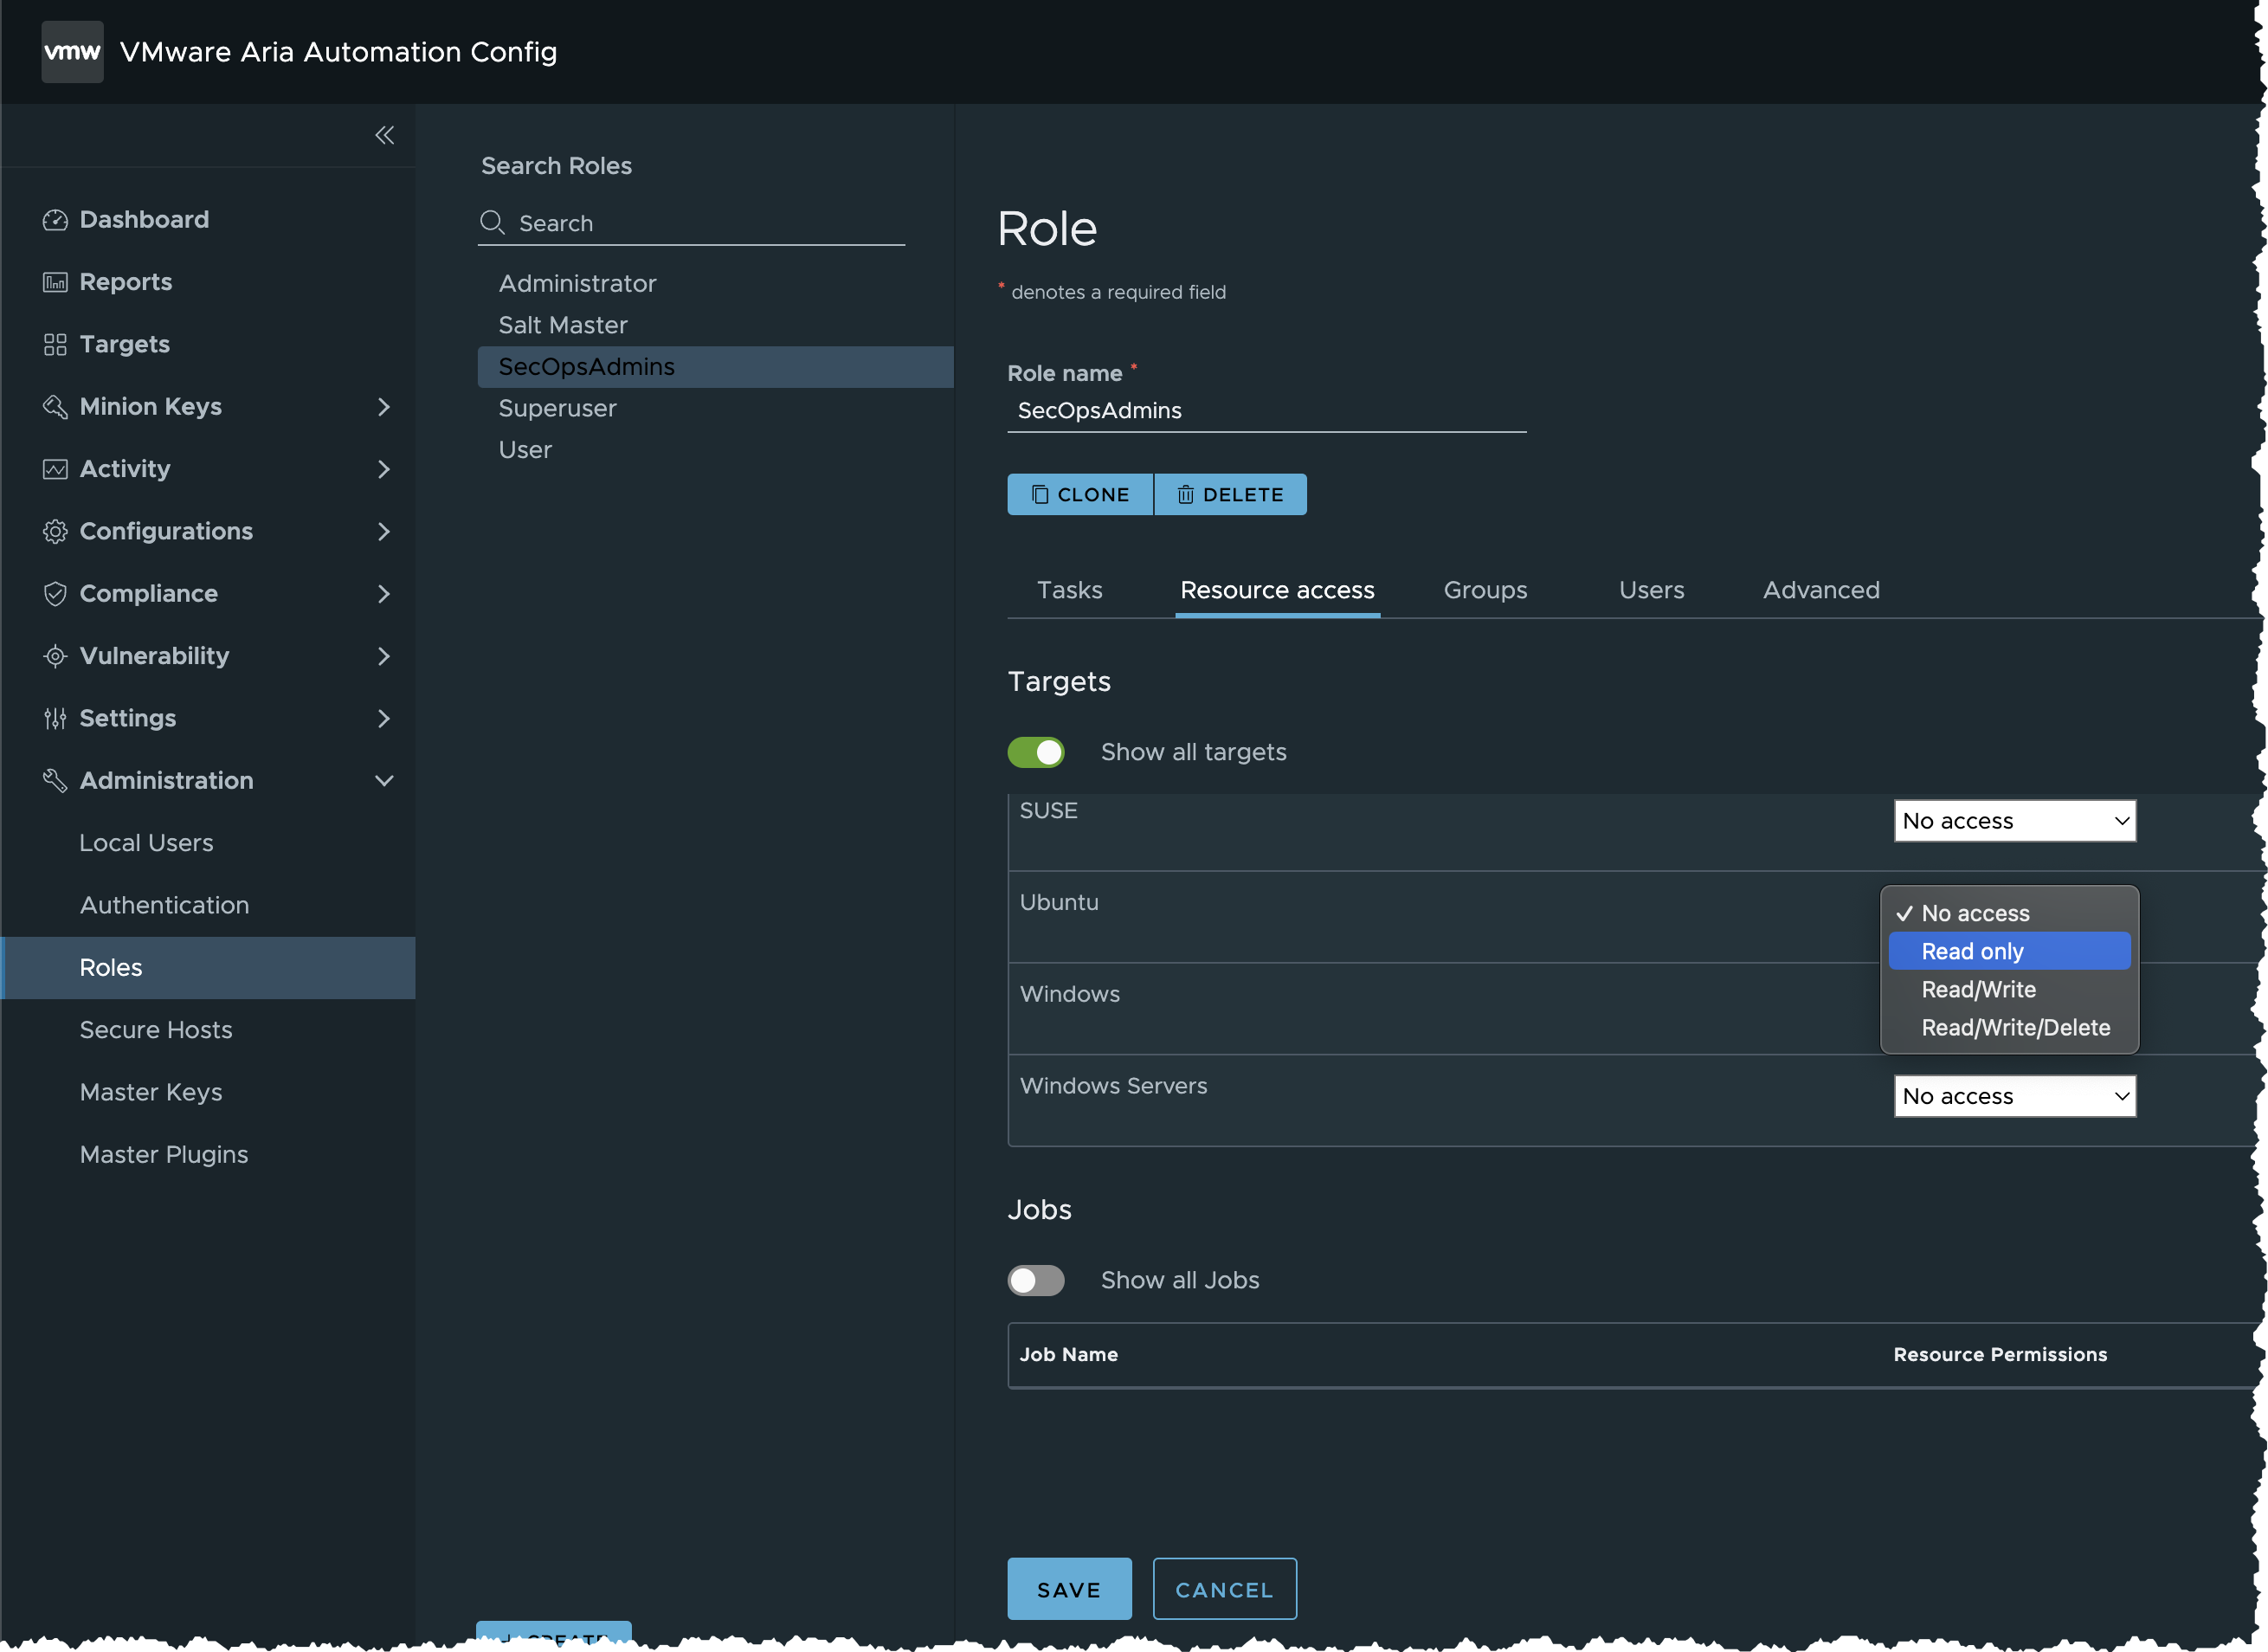The width and height of the screenshot is (2268, 1652).
Task: Choose No access in Ubuntu dropdown
Action: [2009, 913]
